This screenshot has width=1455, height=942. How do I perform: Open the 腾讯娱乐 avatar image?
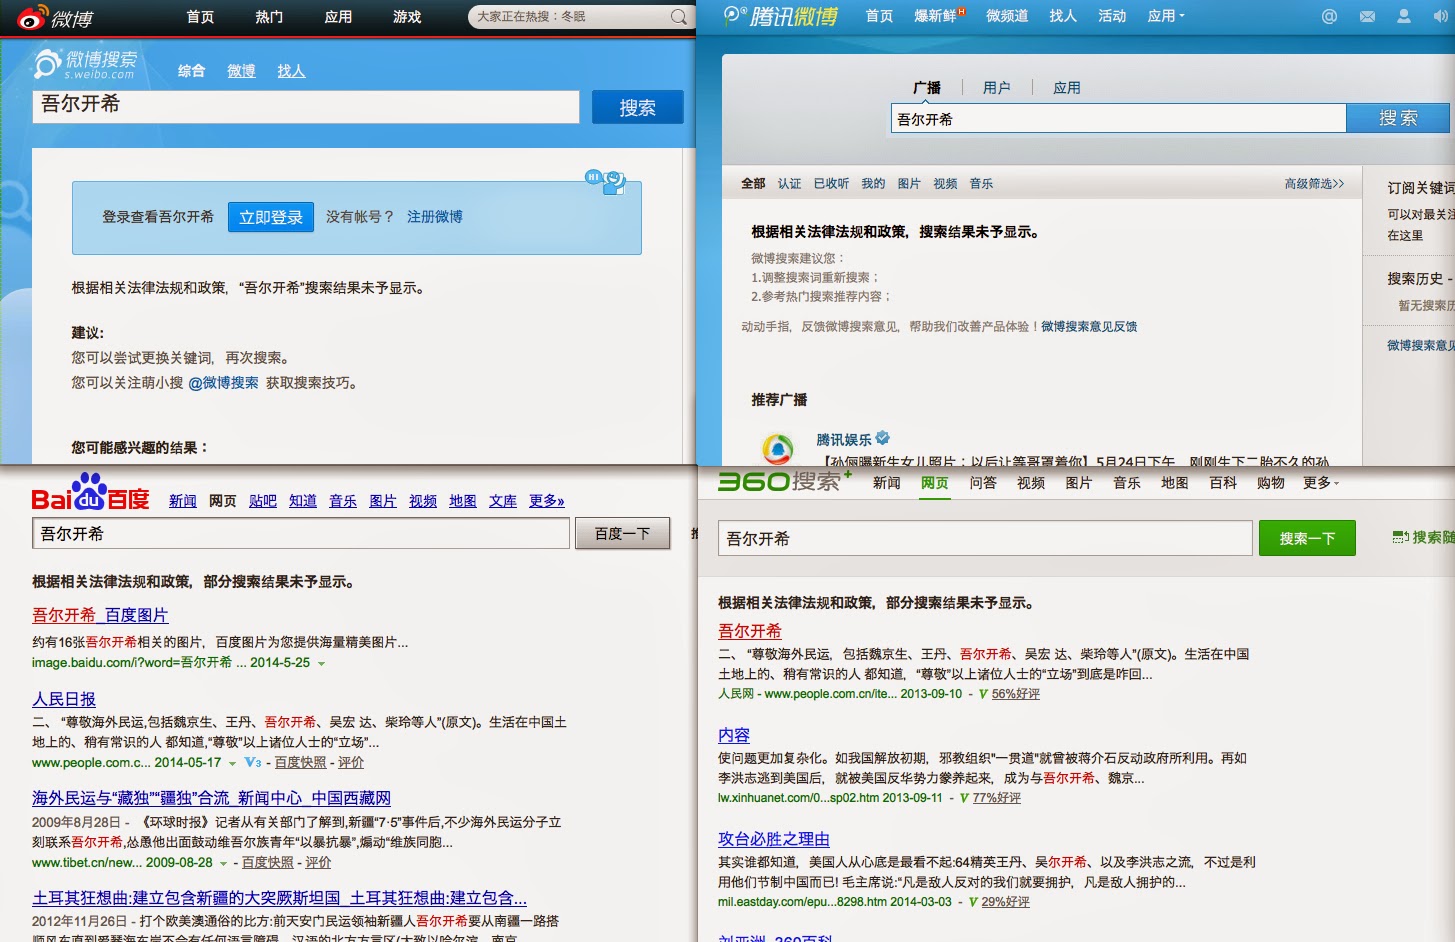tap(778, 448)
